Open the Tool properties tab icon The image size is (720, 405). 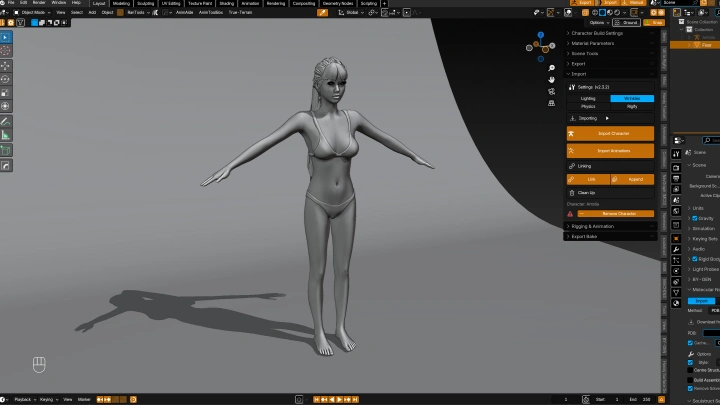(676, 154)
